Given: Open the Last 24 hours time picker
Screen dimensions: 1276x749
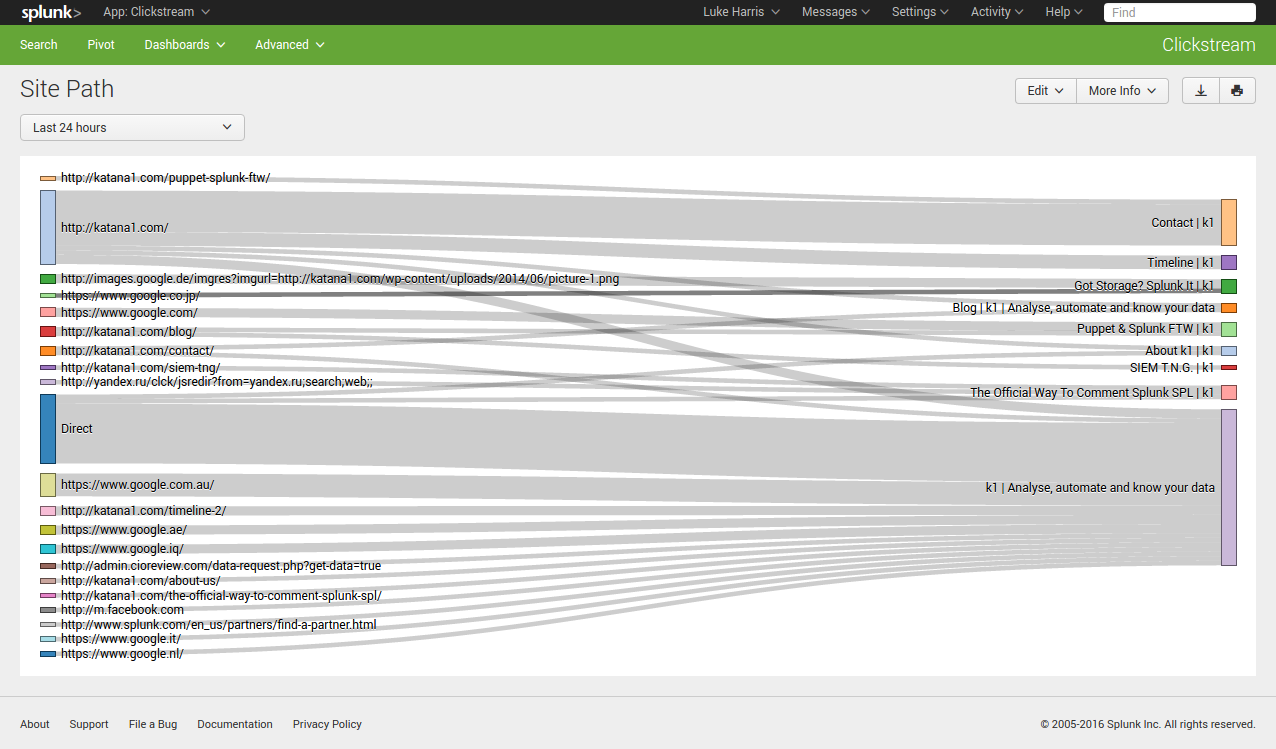Looking at the screenshot, I should pos(132,127).
